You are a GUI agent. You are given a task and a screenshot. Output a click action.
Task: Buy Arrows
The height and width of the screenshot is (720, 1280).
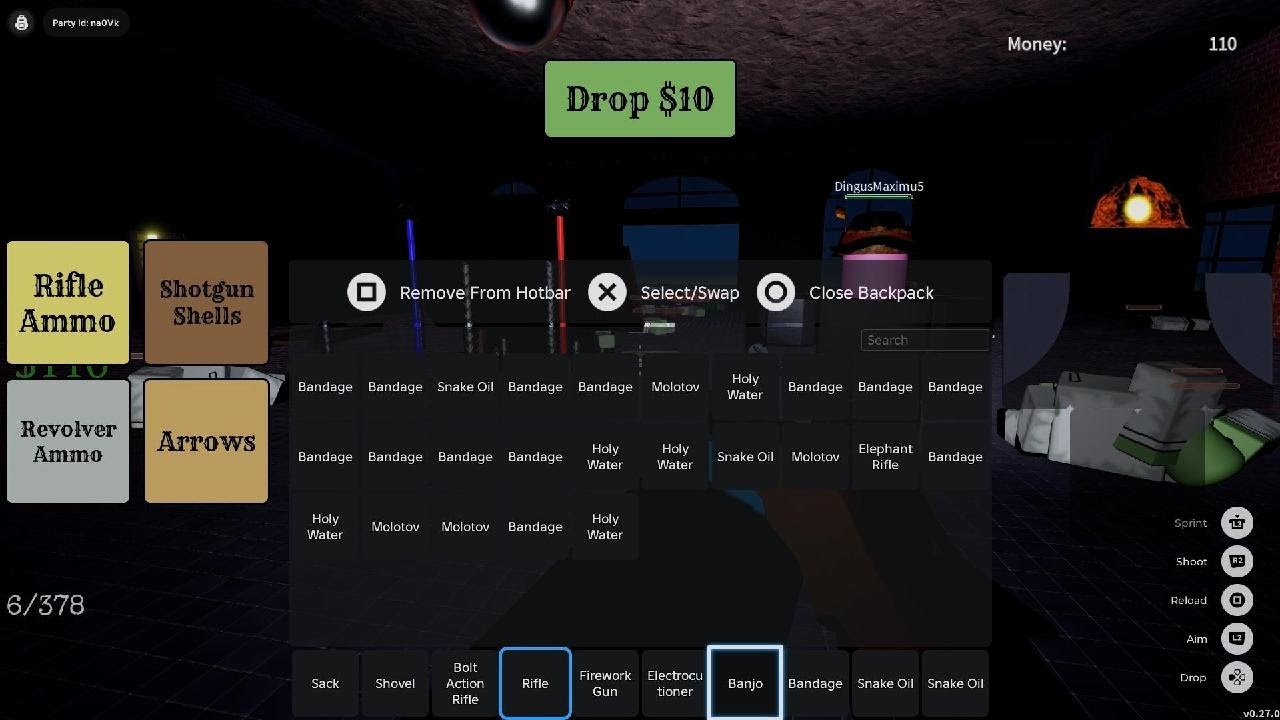click(x=206, y=441)
